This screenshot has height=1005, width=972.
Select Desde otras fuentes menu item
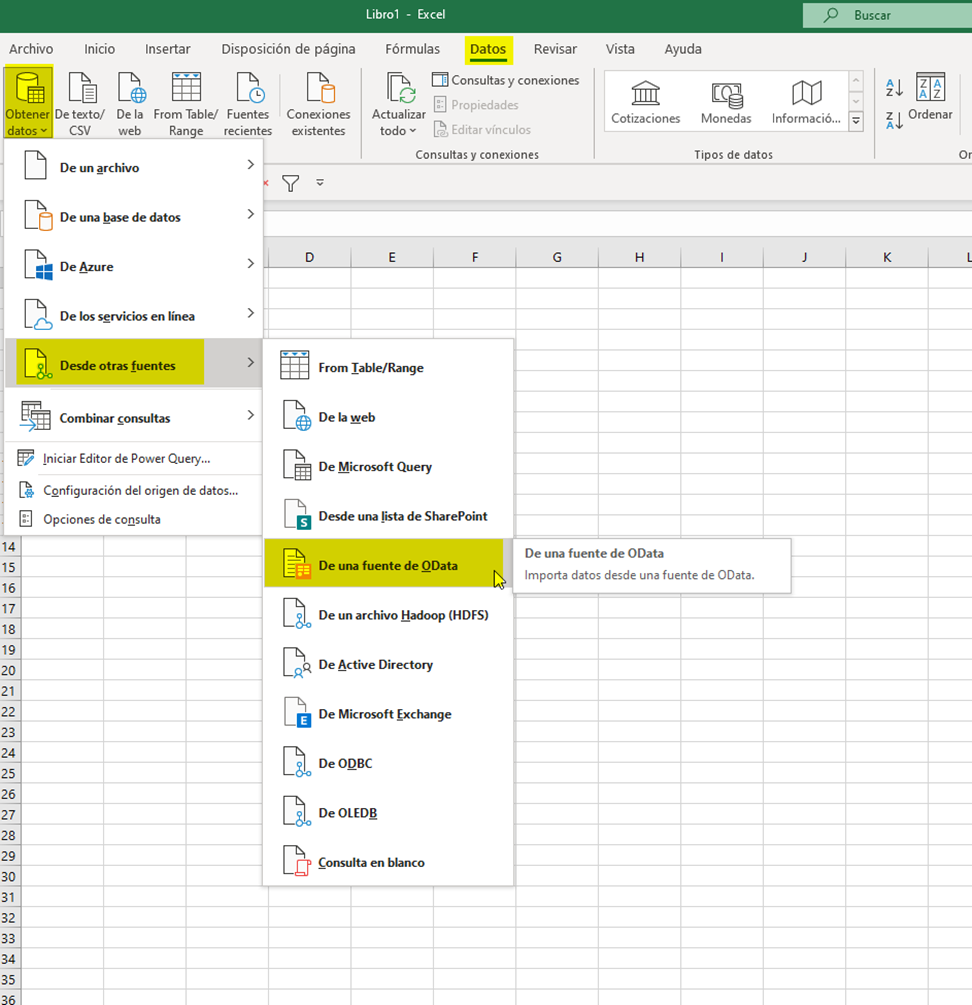point(133,364)
